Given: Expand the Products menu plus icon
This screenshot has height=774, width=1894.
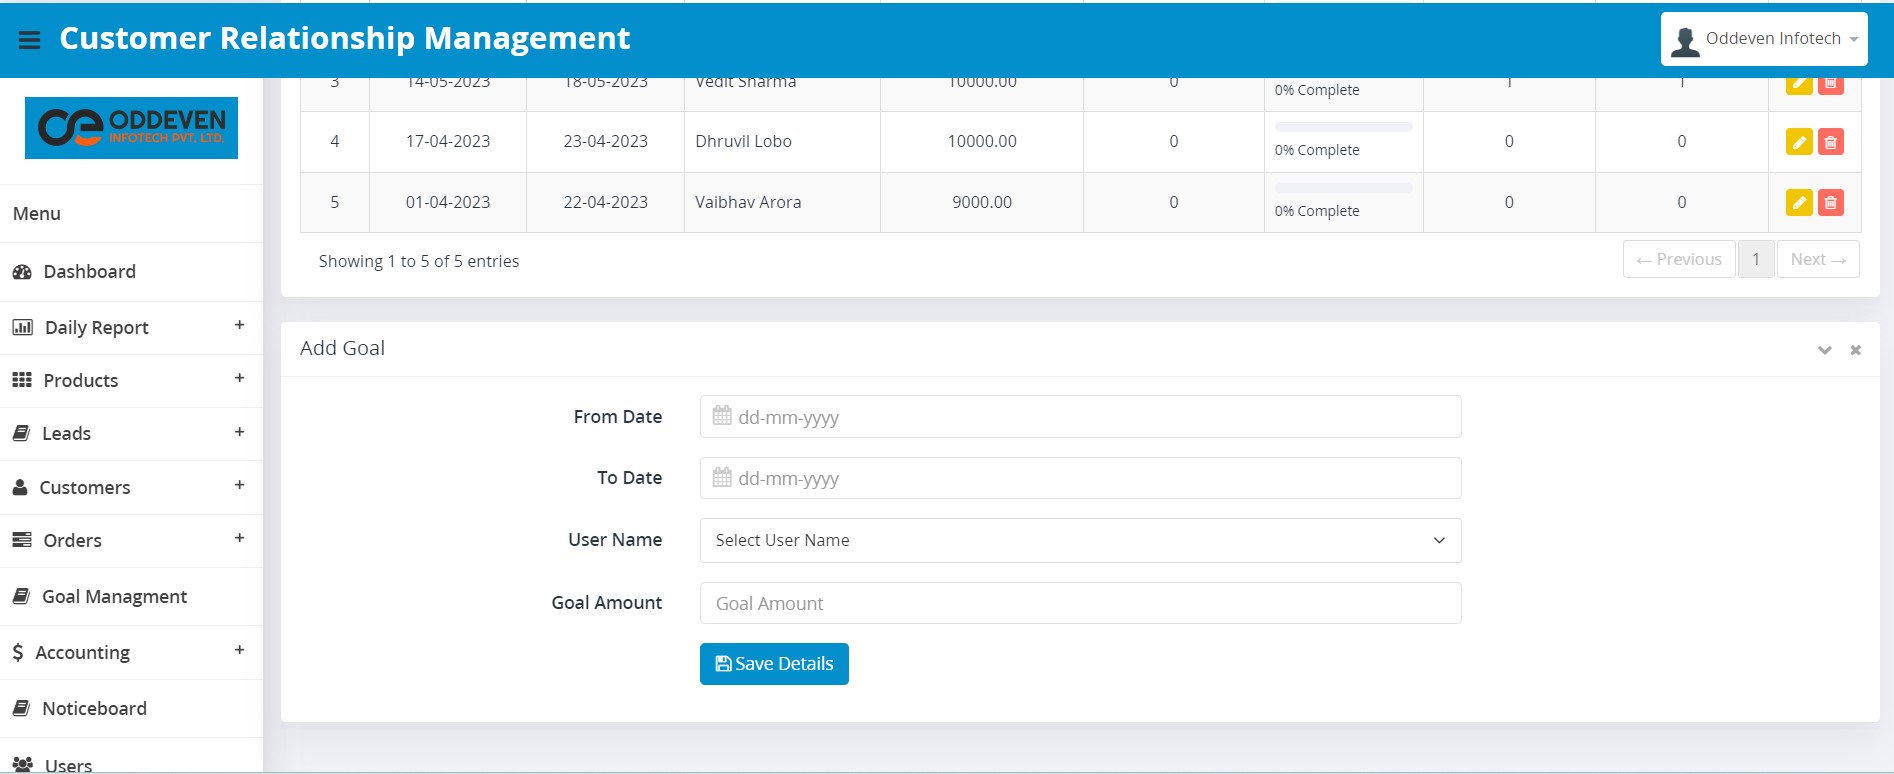Looking at the screenshot, I should pyautogui.click(x=239, y=378).
